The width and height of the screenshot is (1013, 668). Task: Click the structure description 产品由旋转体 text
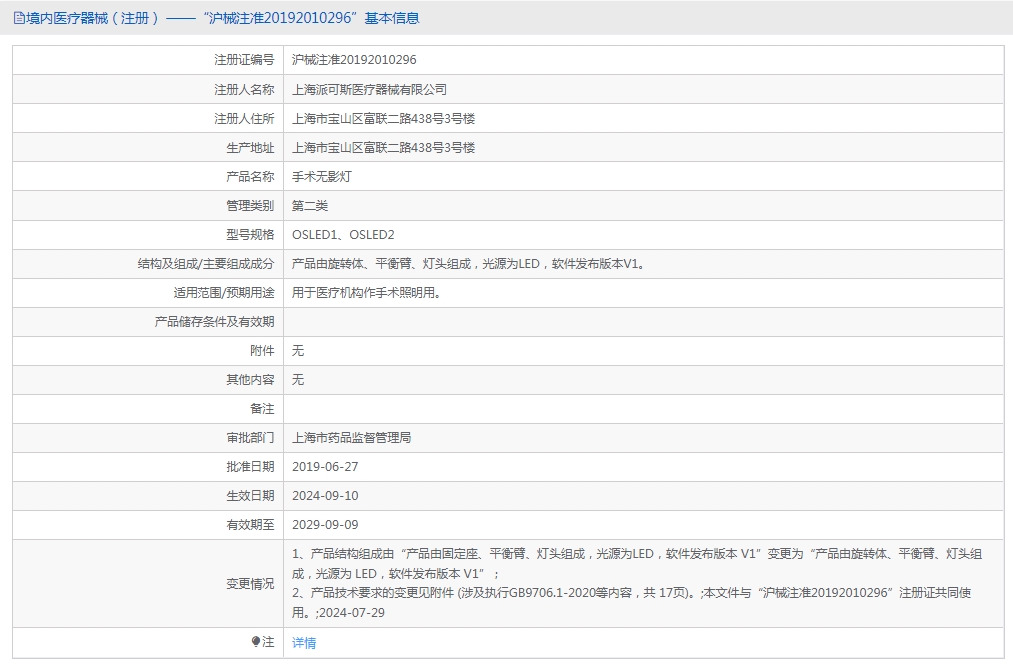coord(469,264)
